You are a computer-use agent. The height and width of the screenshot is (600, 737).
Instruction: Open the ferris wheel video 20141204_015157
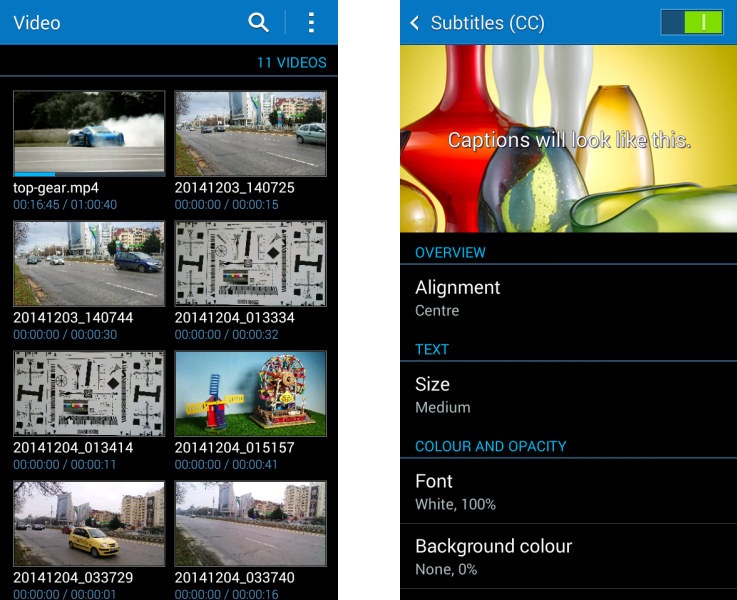pos(251,393)
